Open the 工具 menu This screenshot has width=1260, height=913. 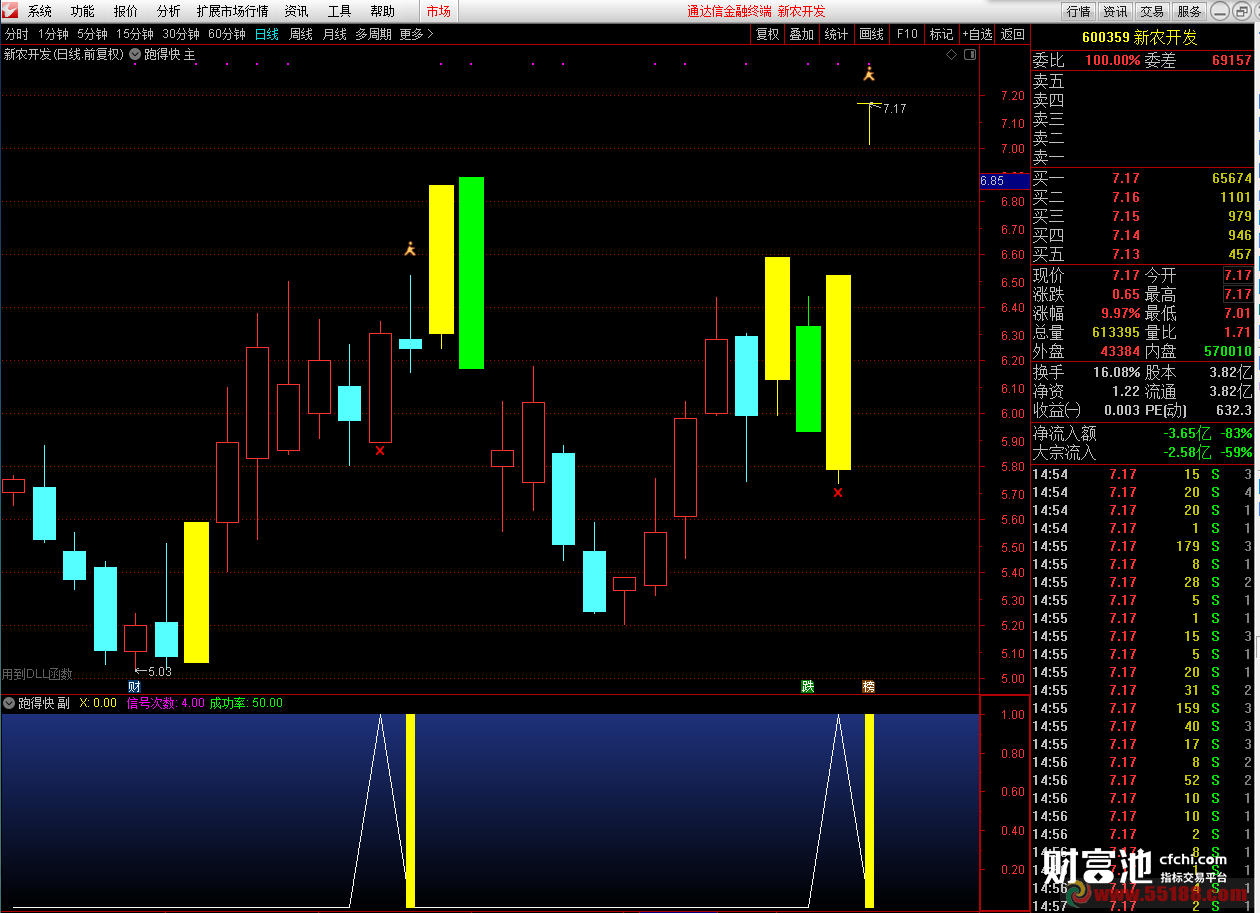339,11
